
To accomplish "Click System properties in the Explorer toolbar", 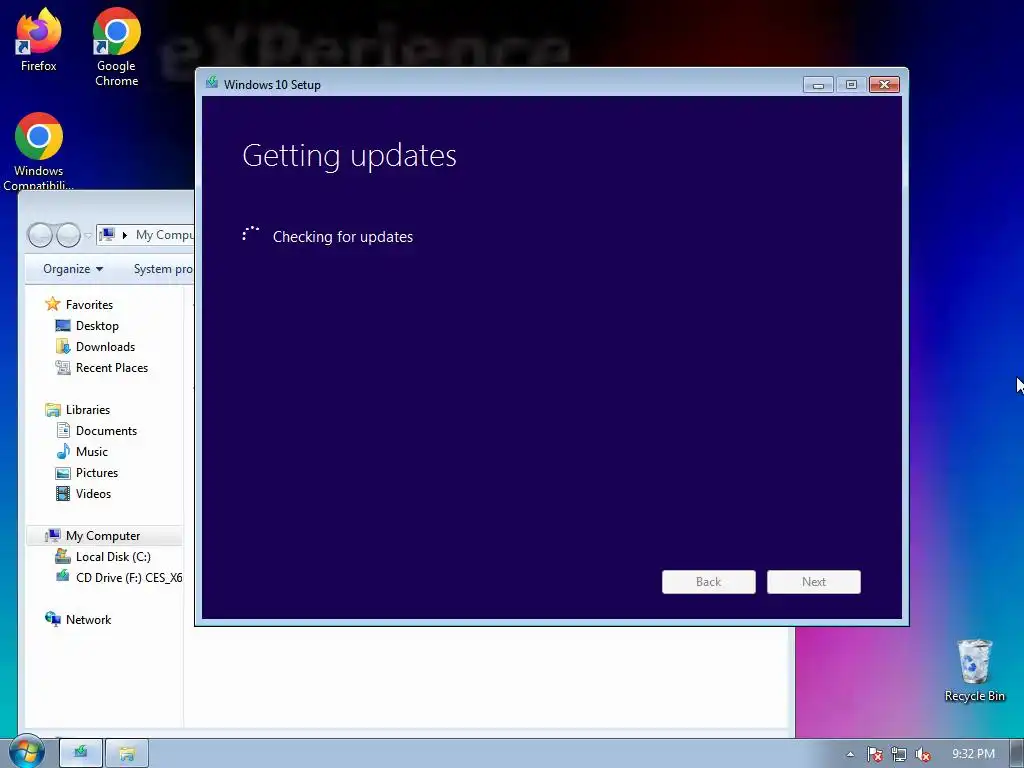I will coord(163,269).
